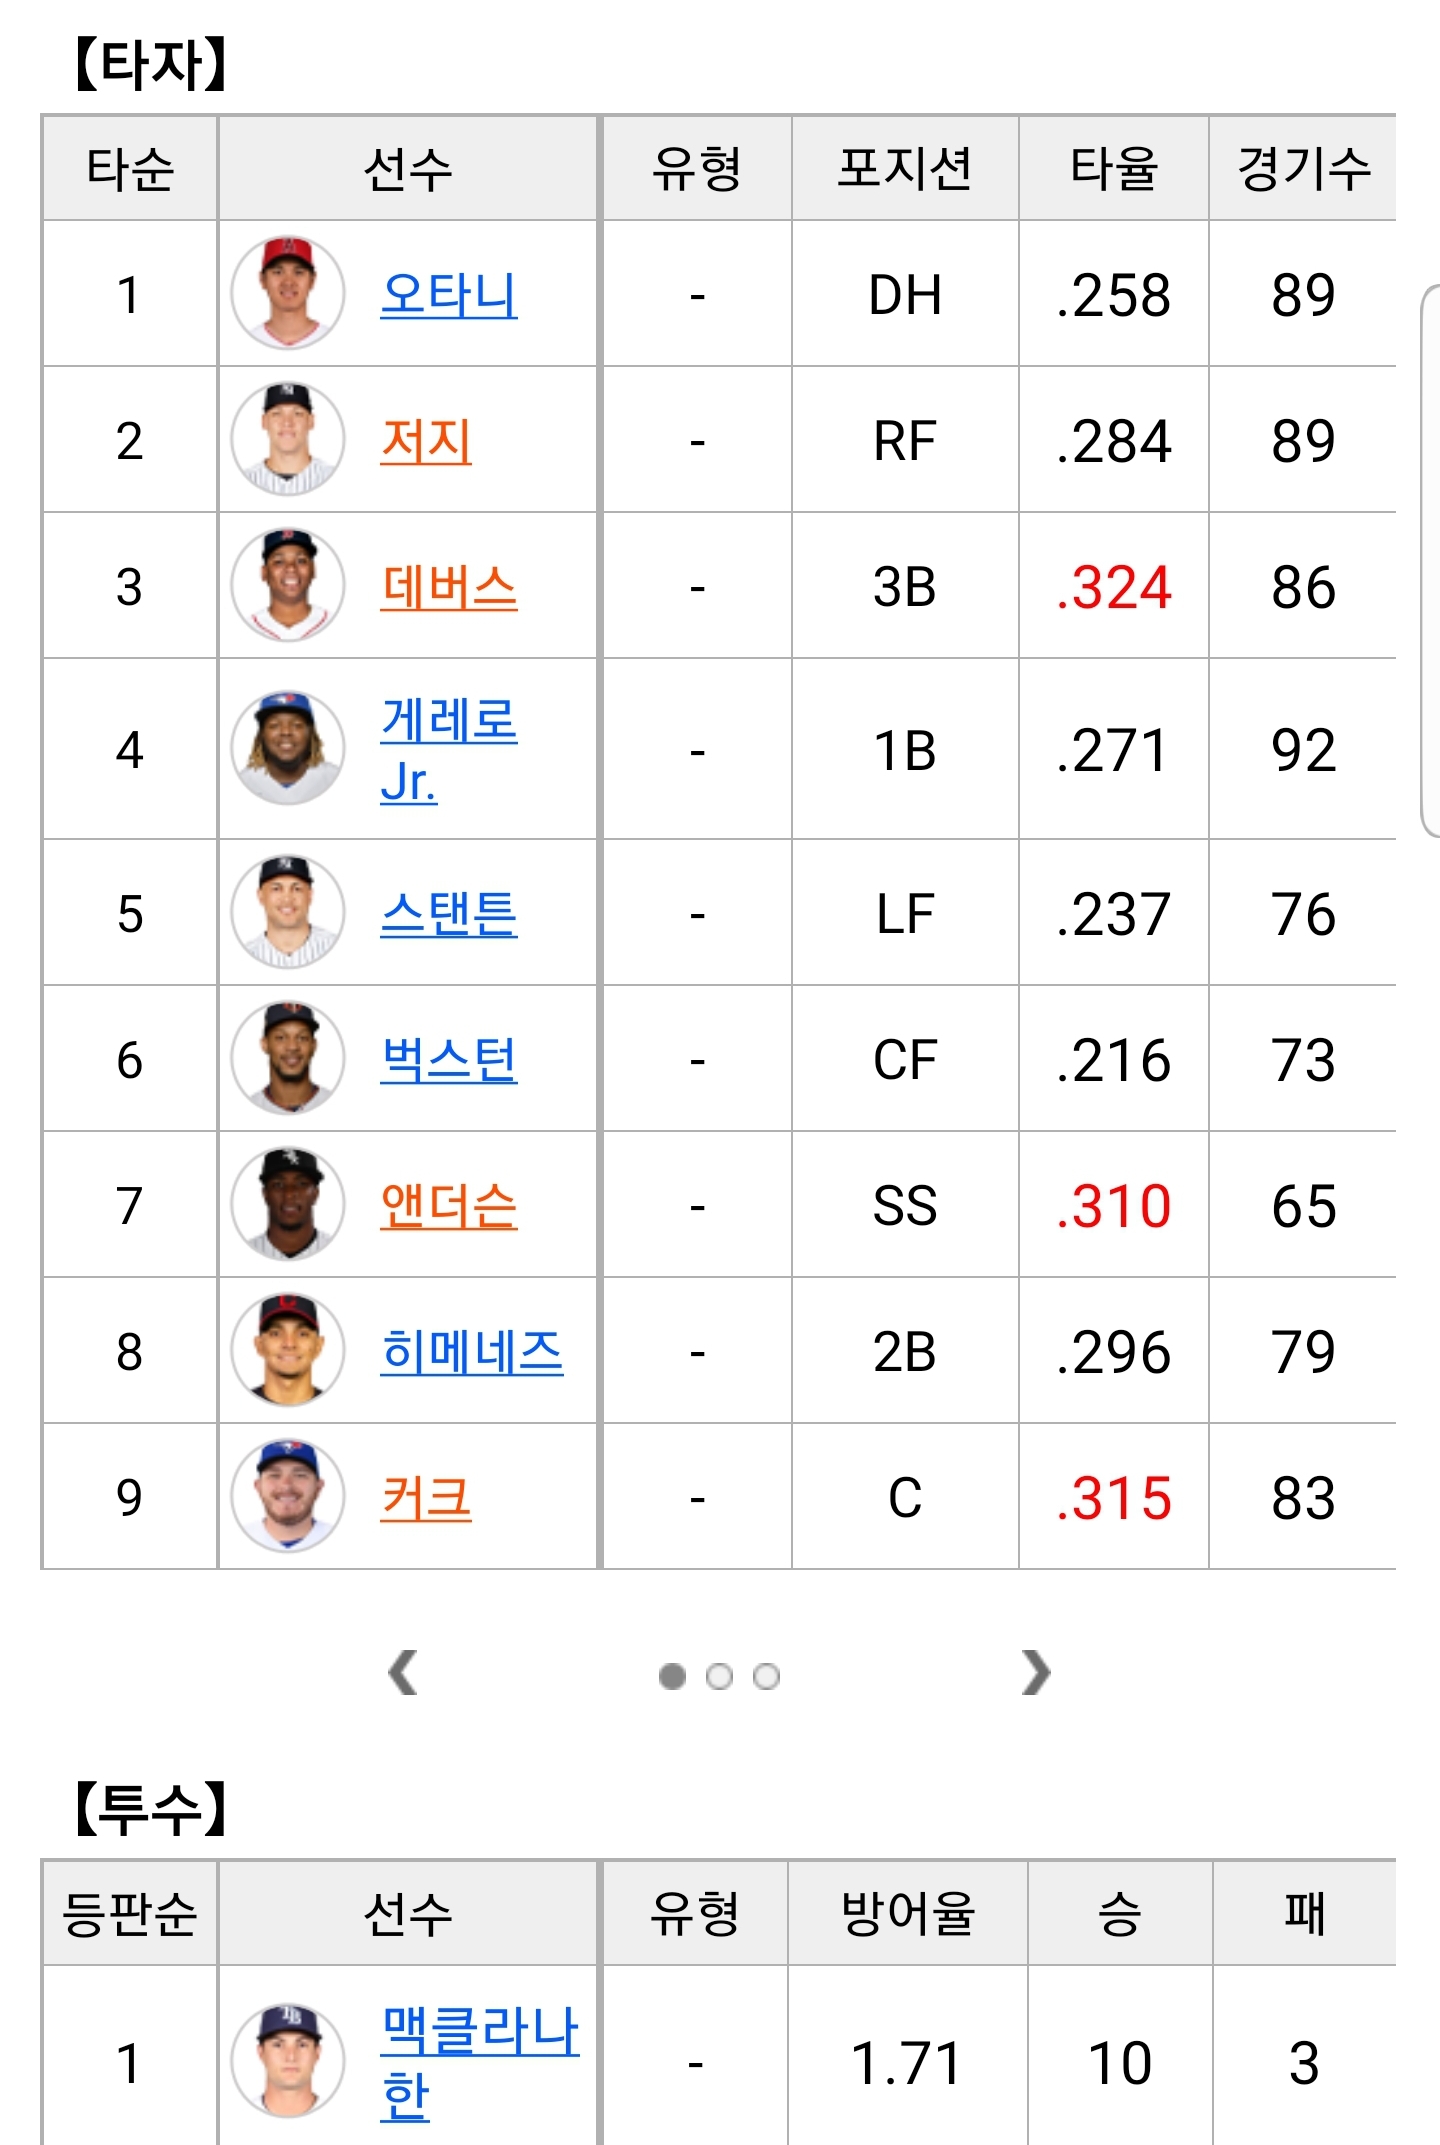The image size is (1440, 2145).
Task: Go to the next lineup page arrow
Action: click(x=1036, y=1673)
